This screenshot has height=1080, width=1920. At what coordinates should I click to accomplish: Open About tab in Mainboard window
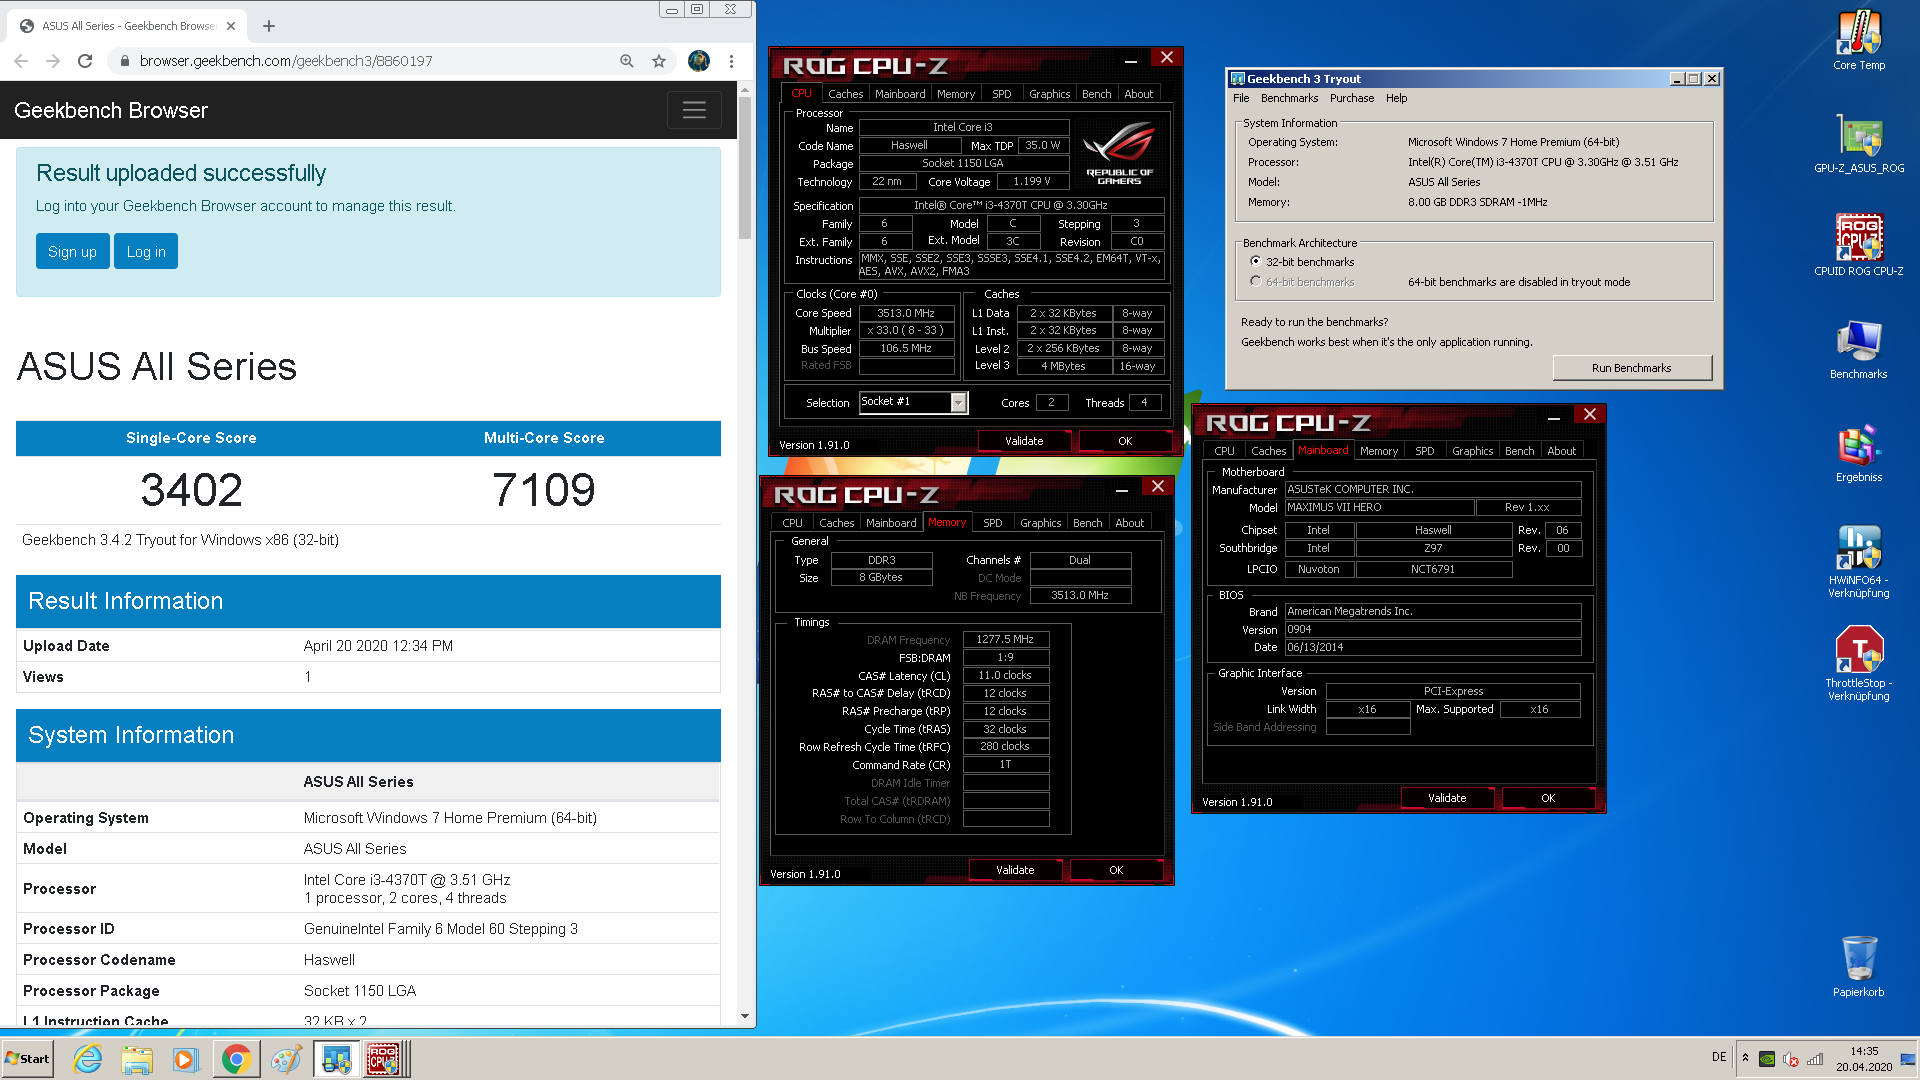point(1561,451)
